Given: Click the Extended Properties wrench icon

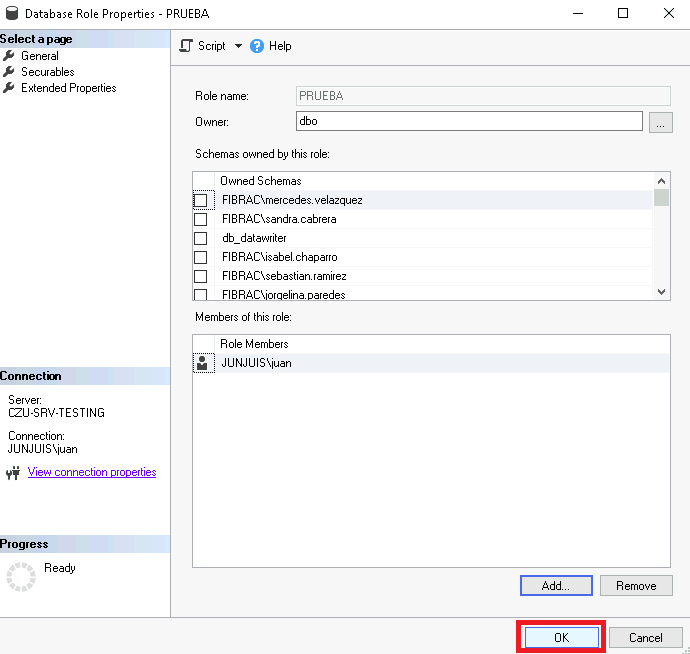Looking at the screenshot, I should [10, 88].
